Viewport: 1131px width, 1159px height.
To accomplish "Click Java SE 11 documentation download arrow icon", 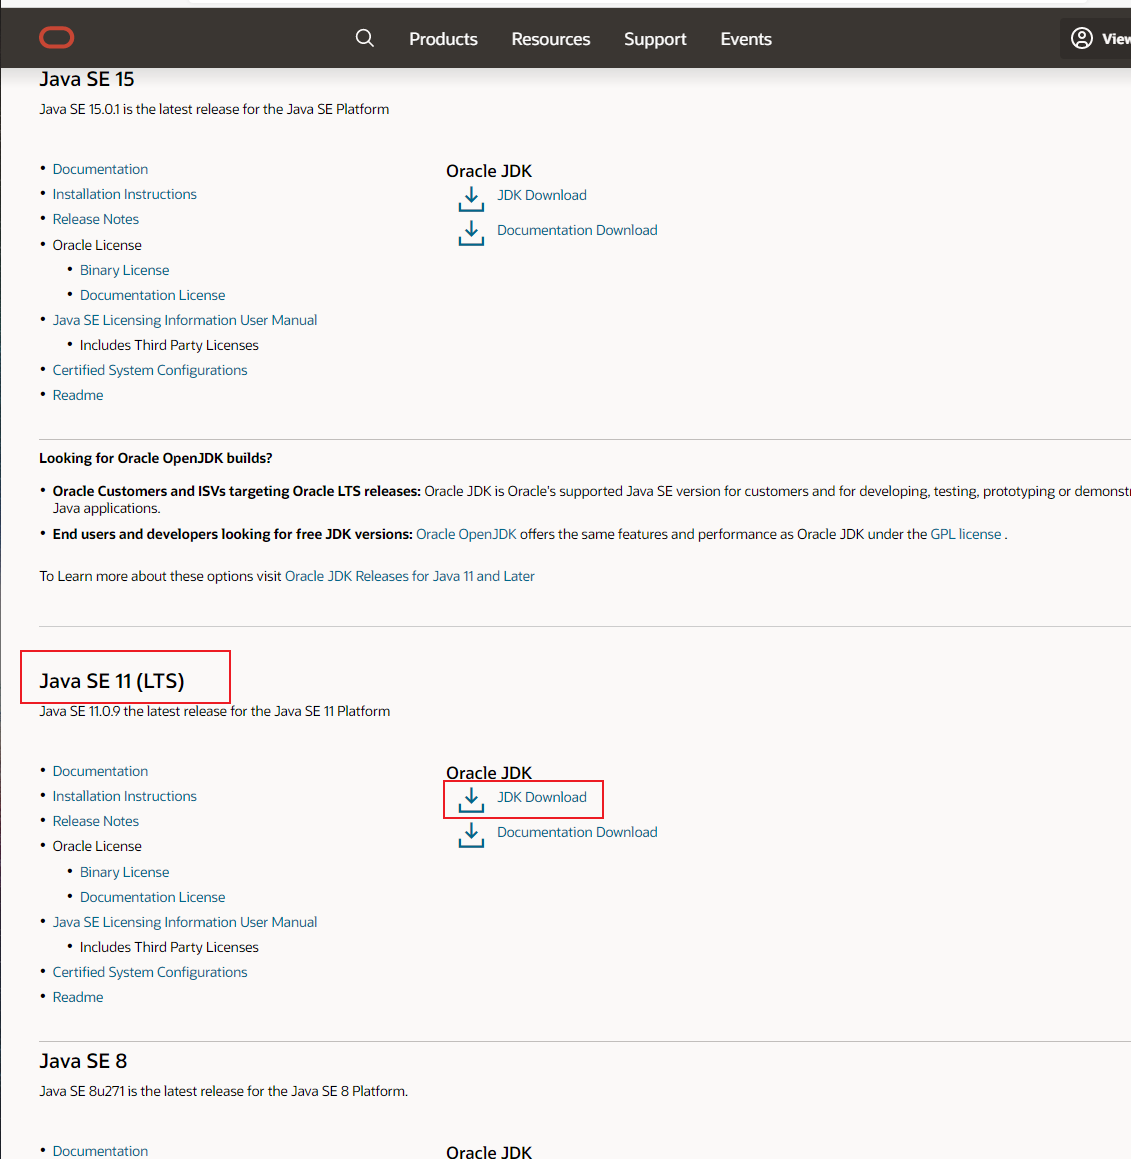I will (x=471, y=835).
